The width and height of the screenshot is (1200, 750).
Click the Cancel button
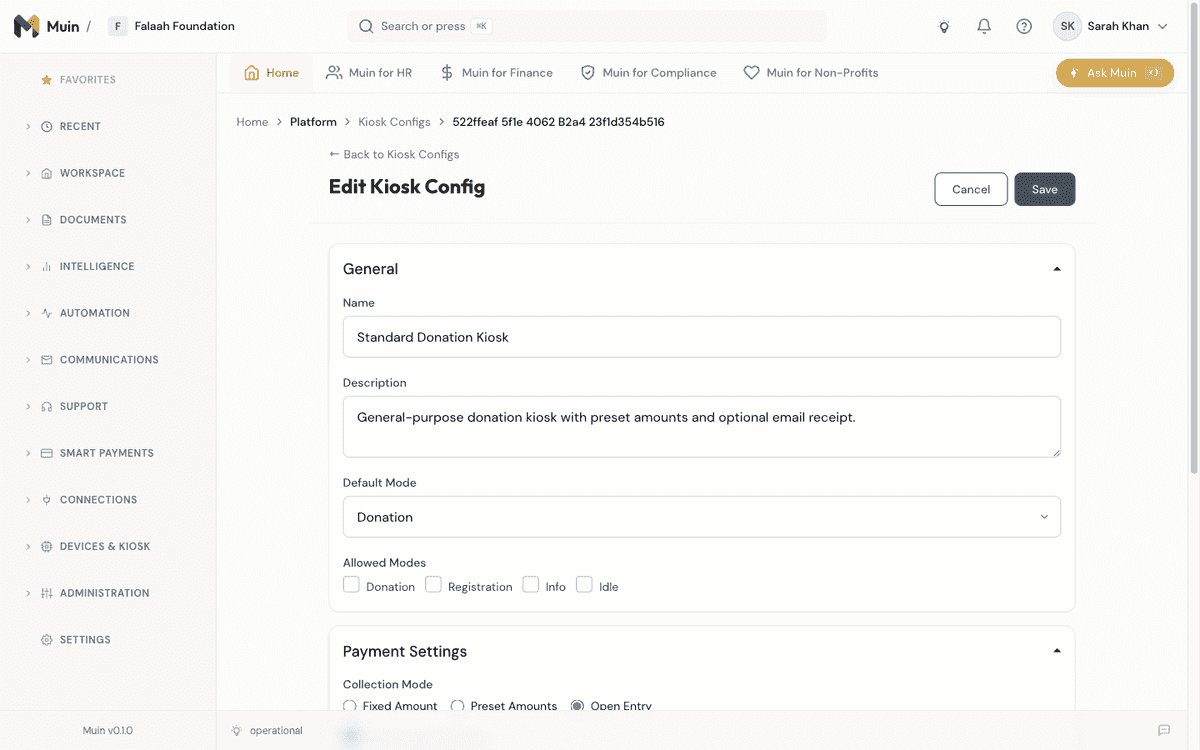point(971,189)
